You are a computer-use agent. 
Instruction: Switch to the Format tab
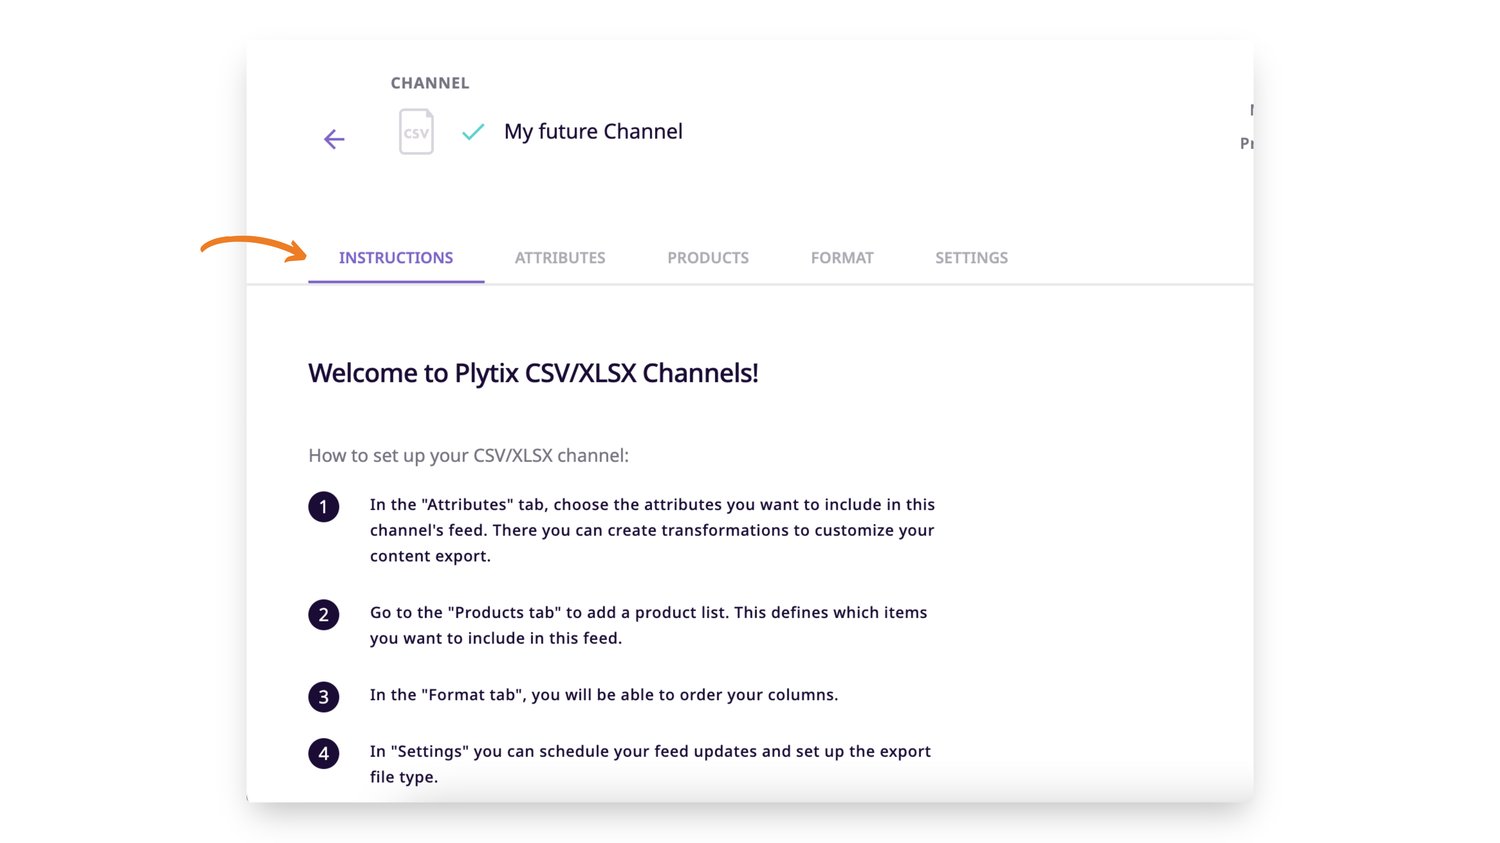pos(841,257)
